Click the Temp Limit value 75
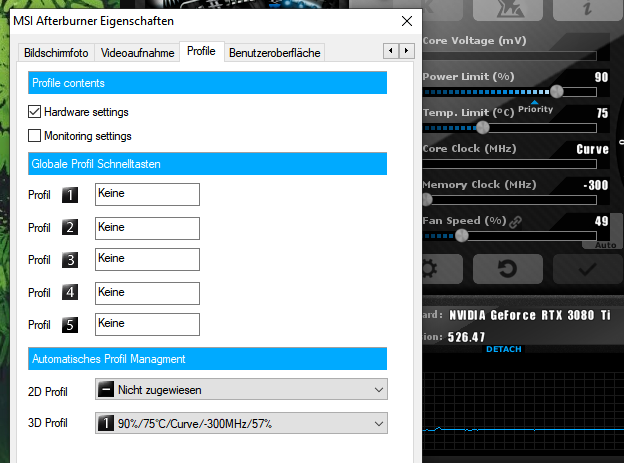 [x=602, y=113]
